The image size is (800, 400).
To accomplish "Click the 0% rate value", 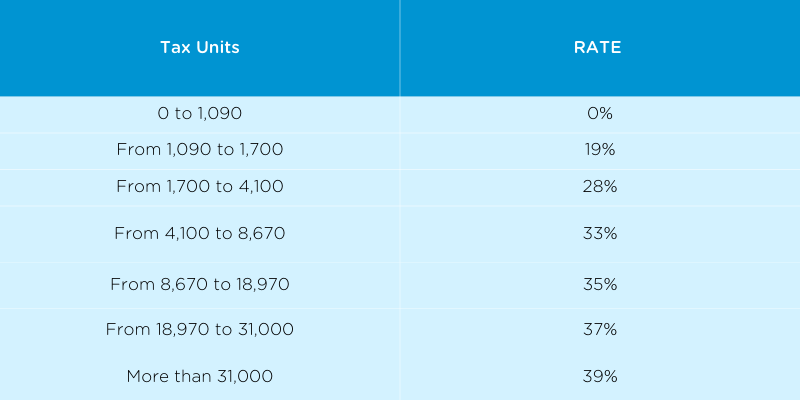I will (x=600, y=114).
